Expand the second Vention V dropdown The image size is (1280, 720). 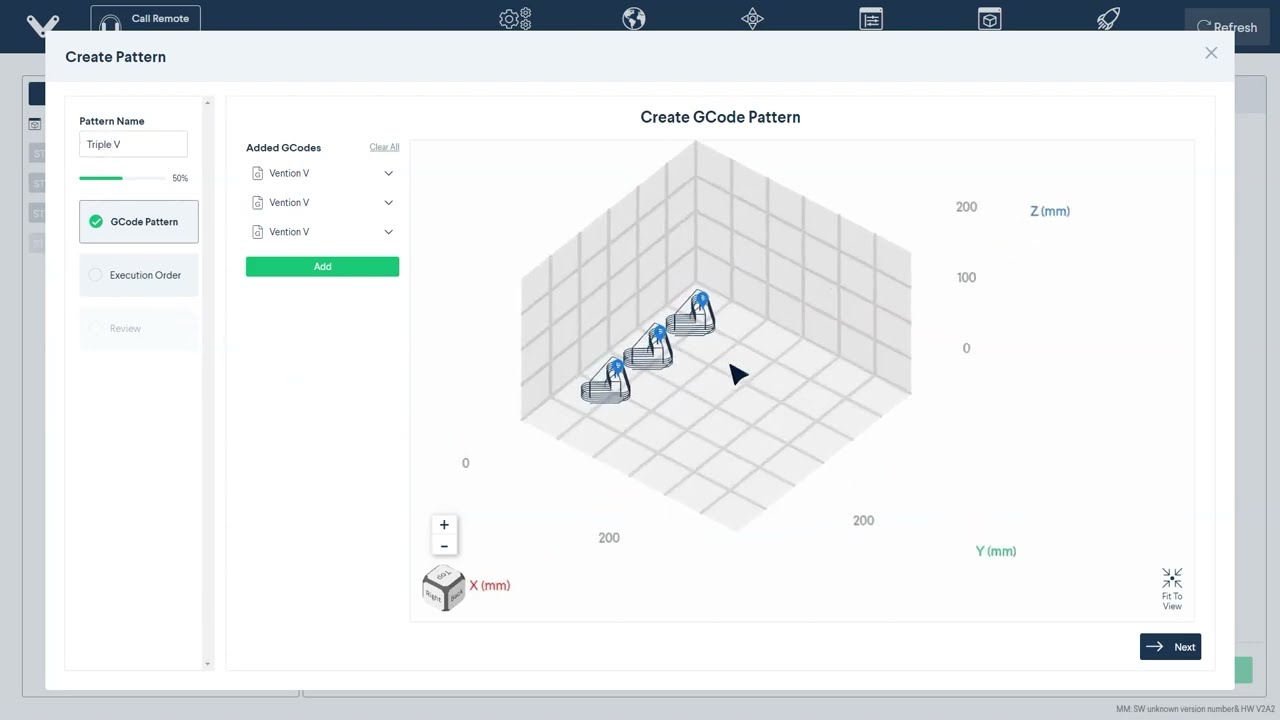point(388,202)
